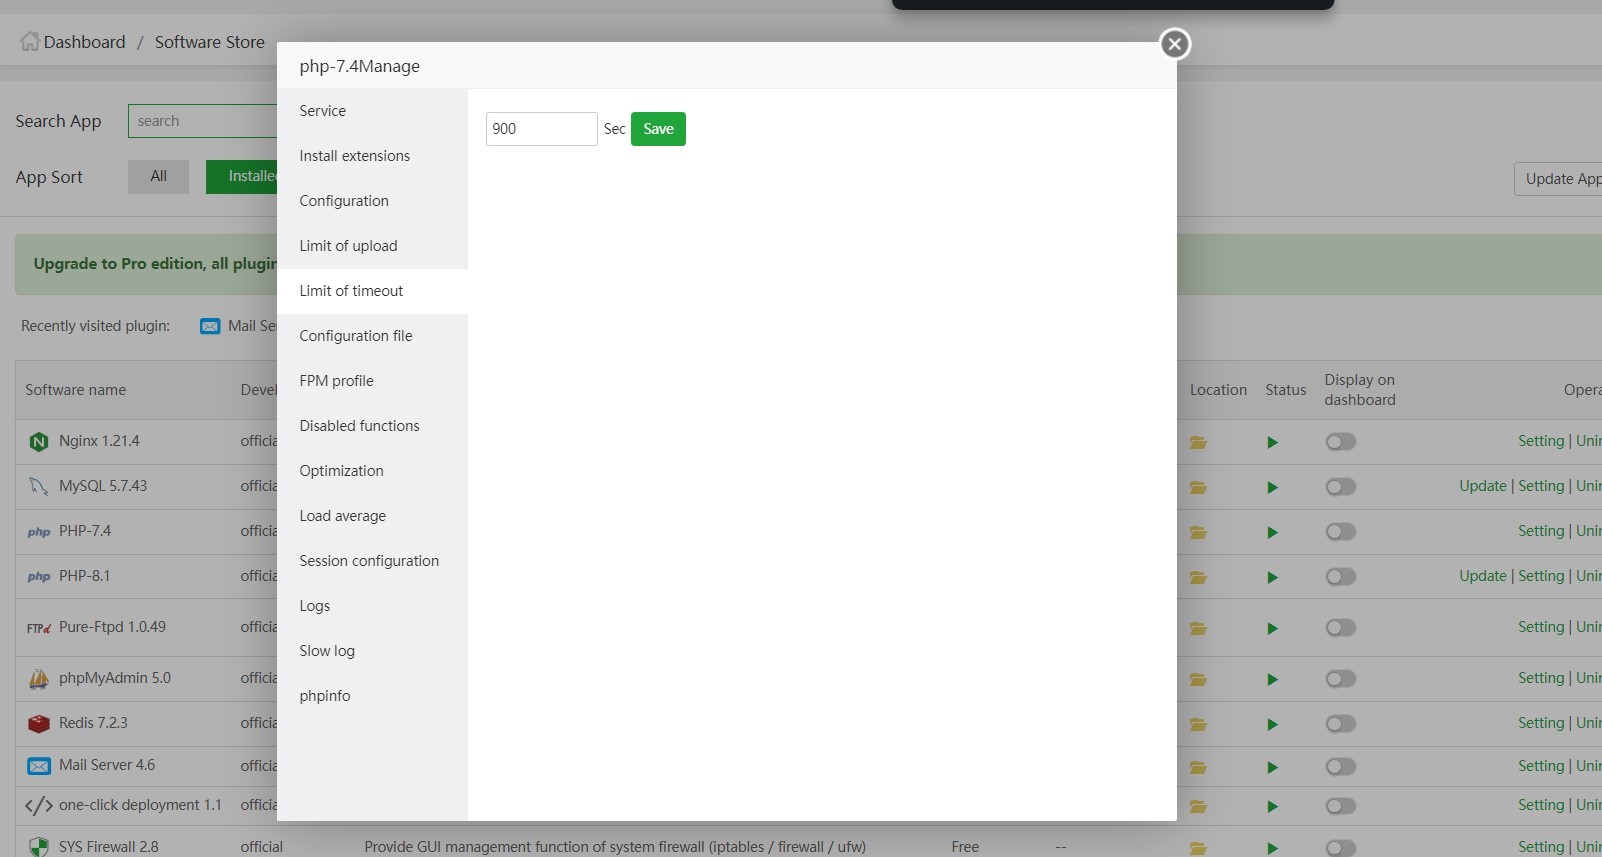Open the Nginx location folder
Image resolution: width=1602 pixels, height=857 pixels.
(1198, 442)
